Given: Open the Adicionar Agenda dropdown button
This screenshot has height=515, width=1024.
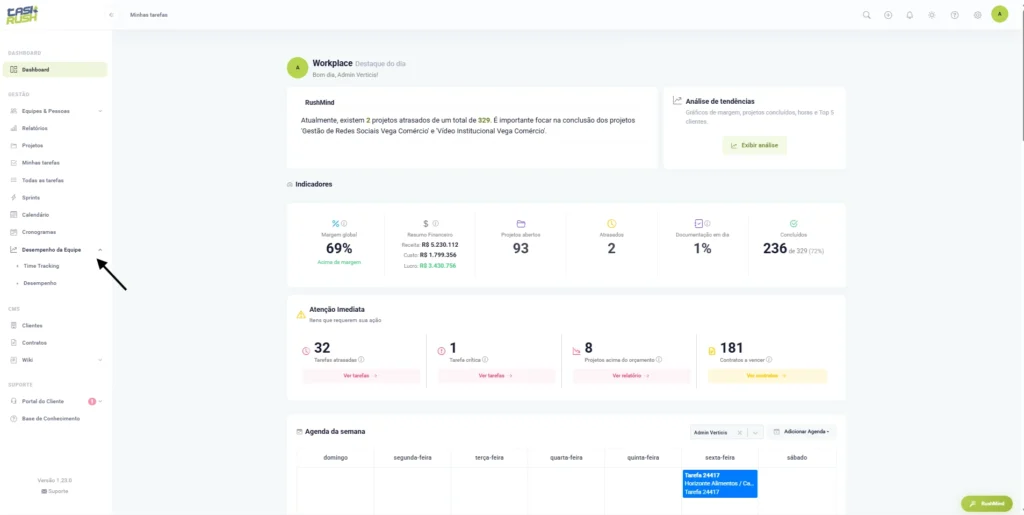Looking at the screenshot, I should (801, 432).
